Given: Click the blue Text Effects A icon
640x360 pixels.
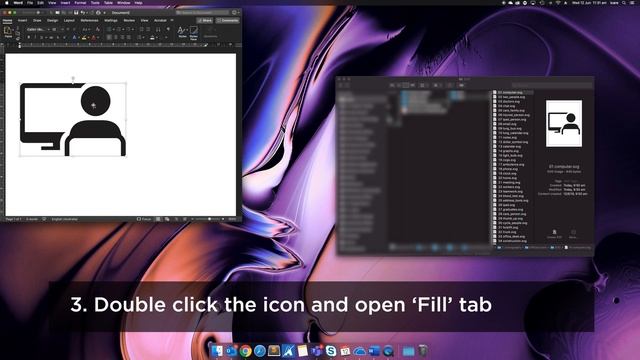Looking at the screenshot, I should click(75, 37).
